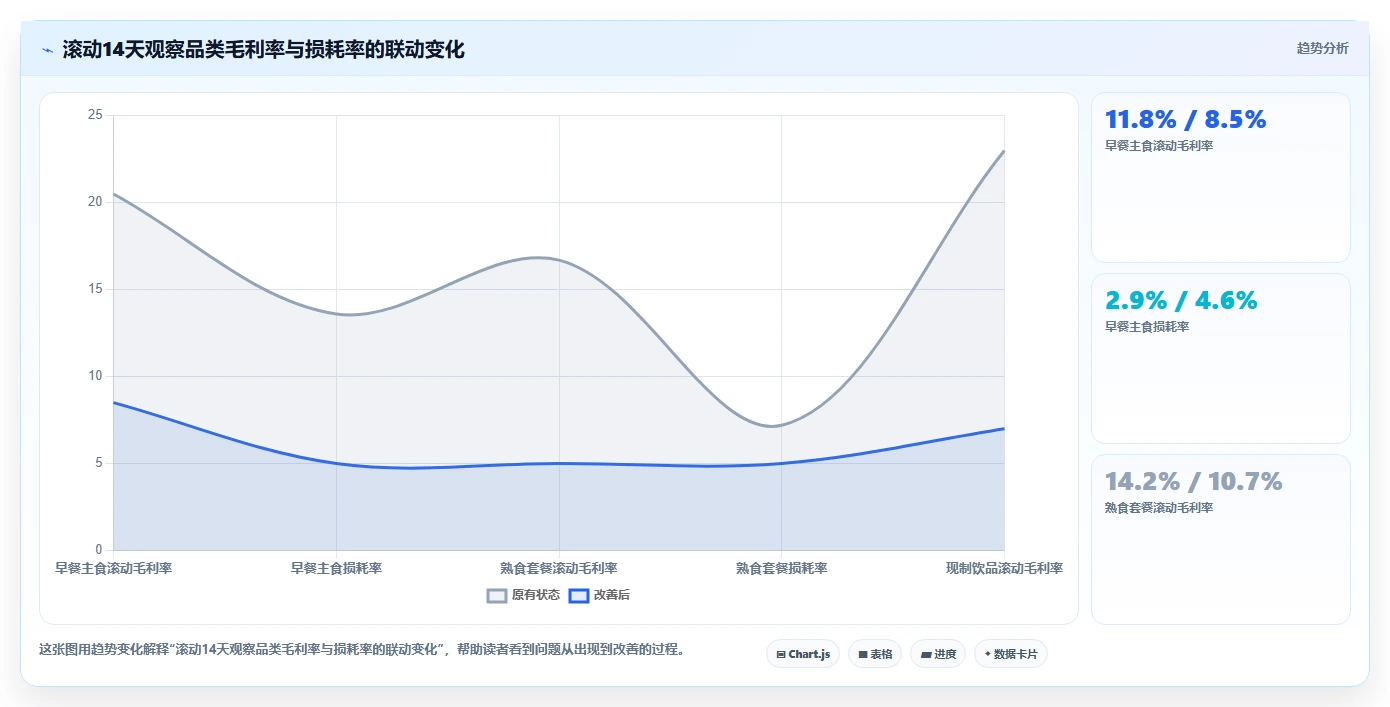
Task: Click the chart title 滚动14天观察品类毛利率
Action: (x=264, y=49)
